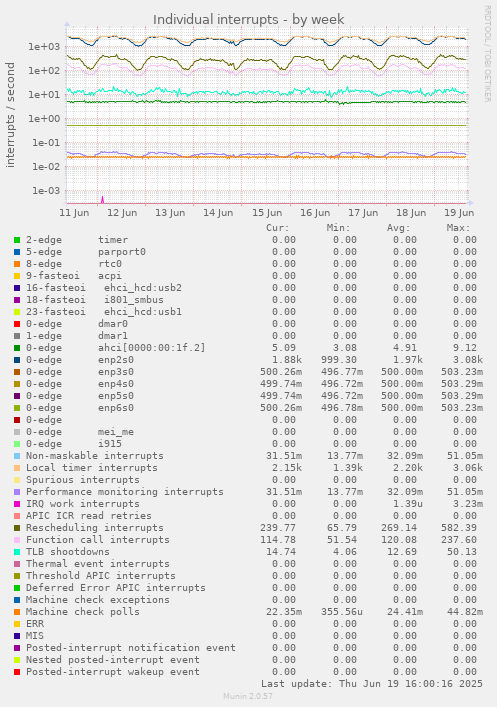The image size is (497, 707).
Task: Click the Avg column header
Action: (399, 228)
